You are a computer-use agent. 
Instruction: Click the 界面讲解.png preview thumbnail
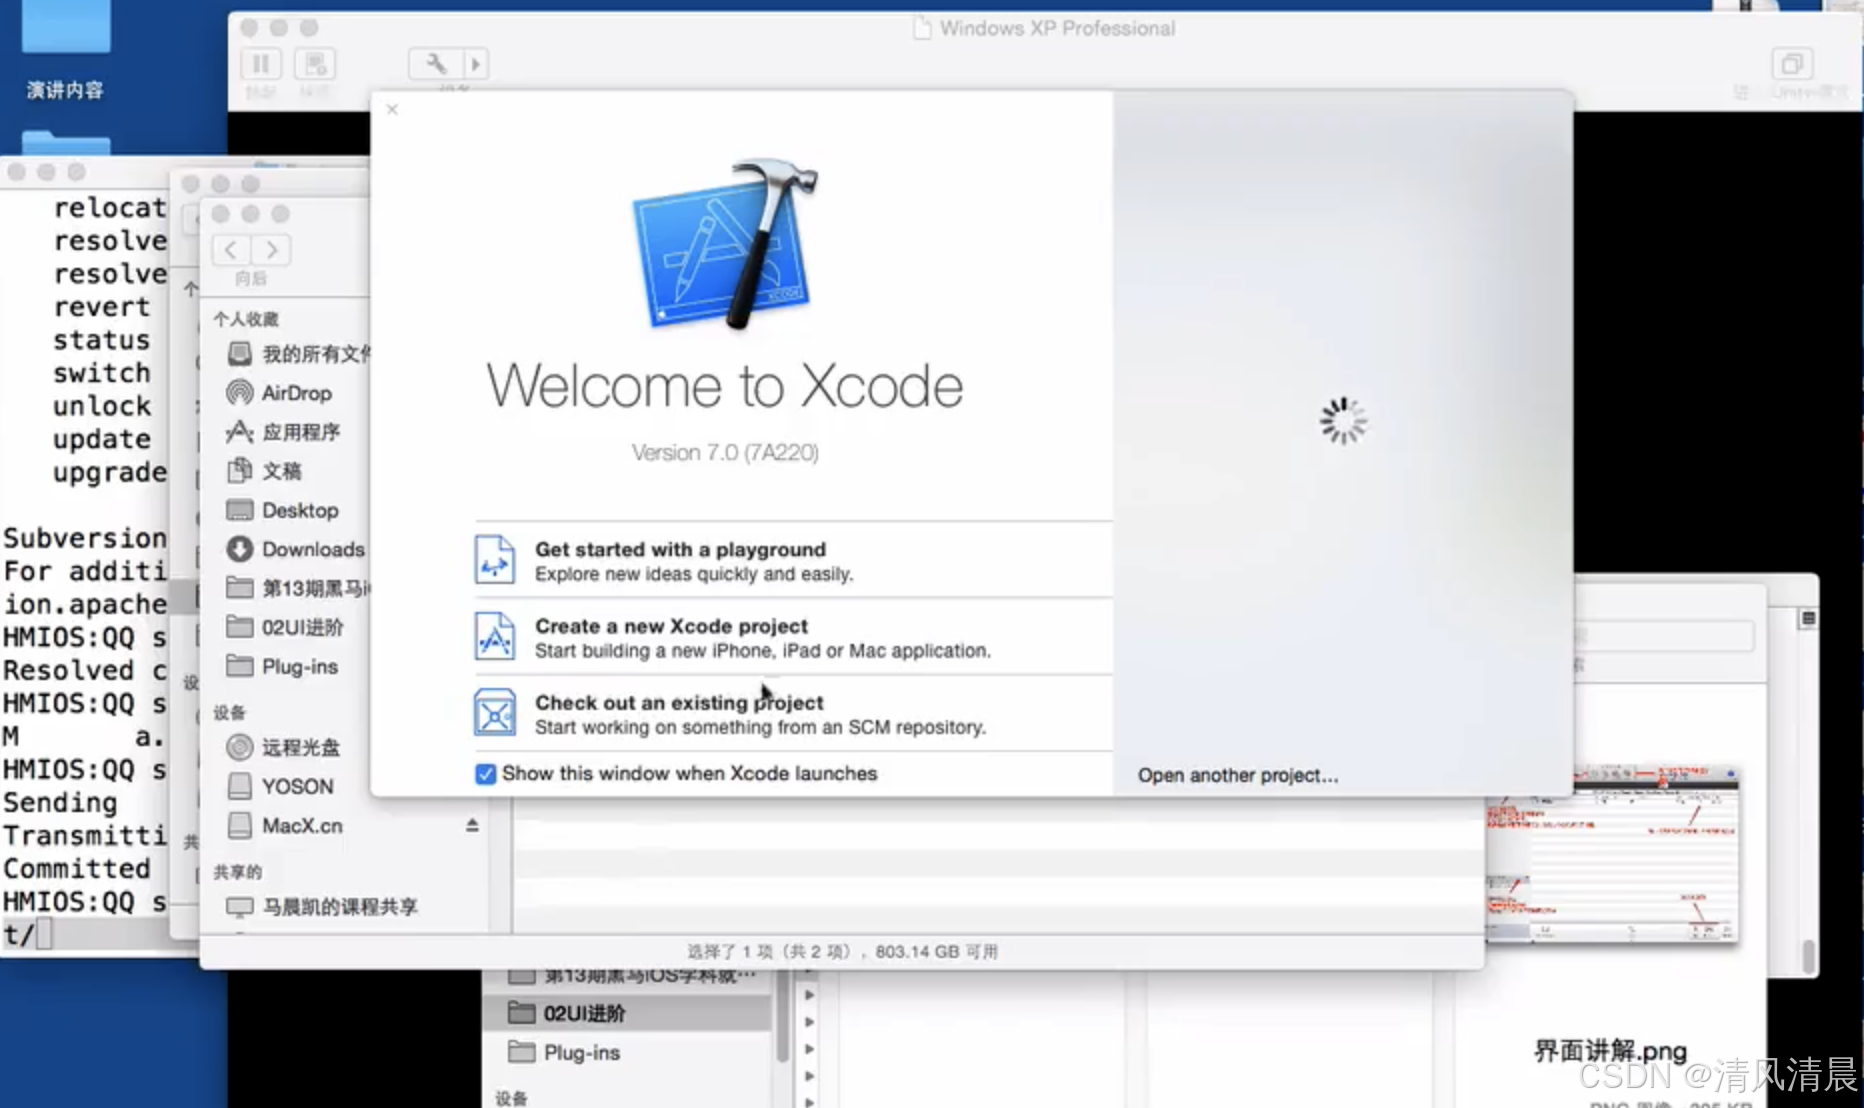pyautogui.click(x=1612, y=856)
